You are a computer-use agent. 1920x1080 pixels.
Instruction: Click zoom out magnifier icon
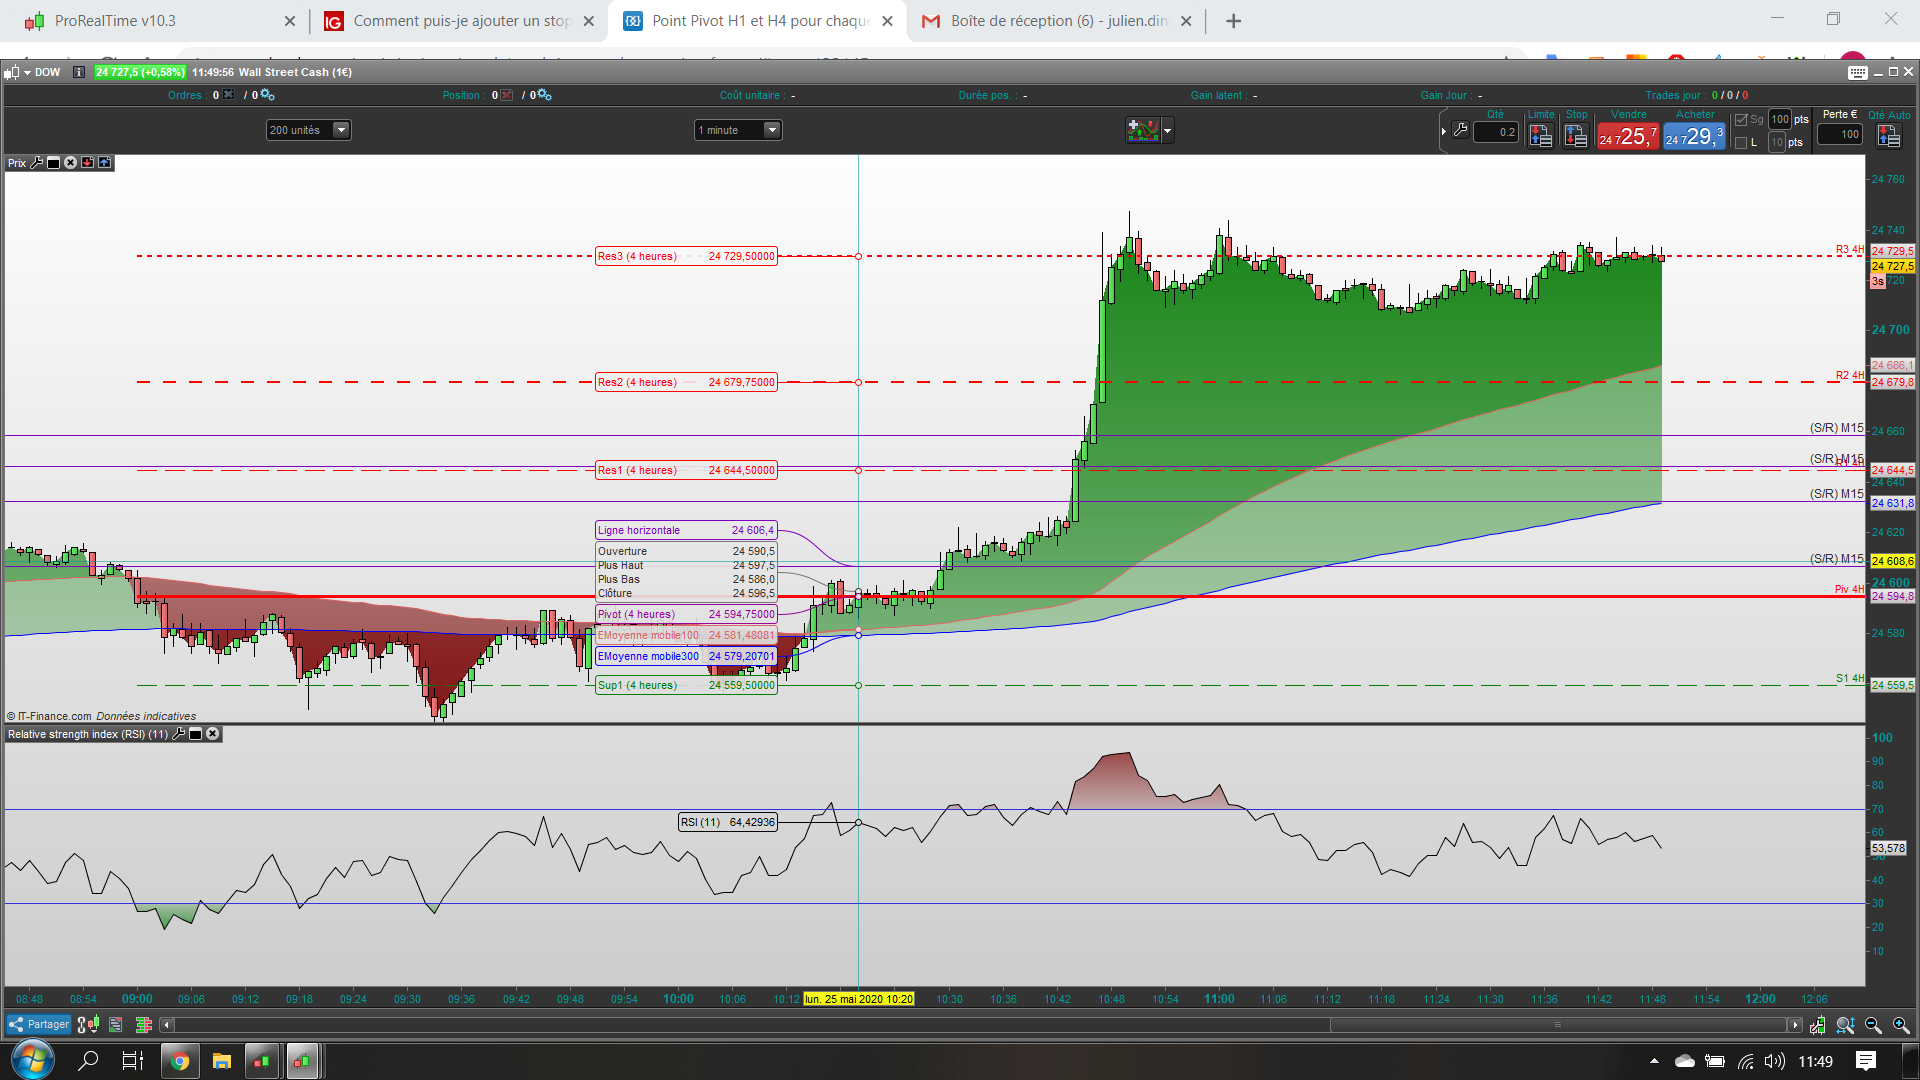pos(1873,1026)
